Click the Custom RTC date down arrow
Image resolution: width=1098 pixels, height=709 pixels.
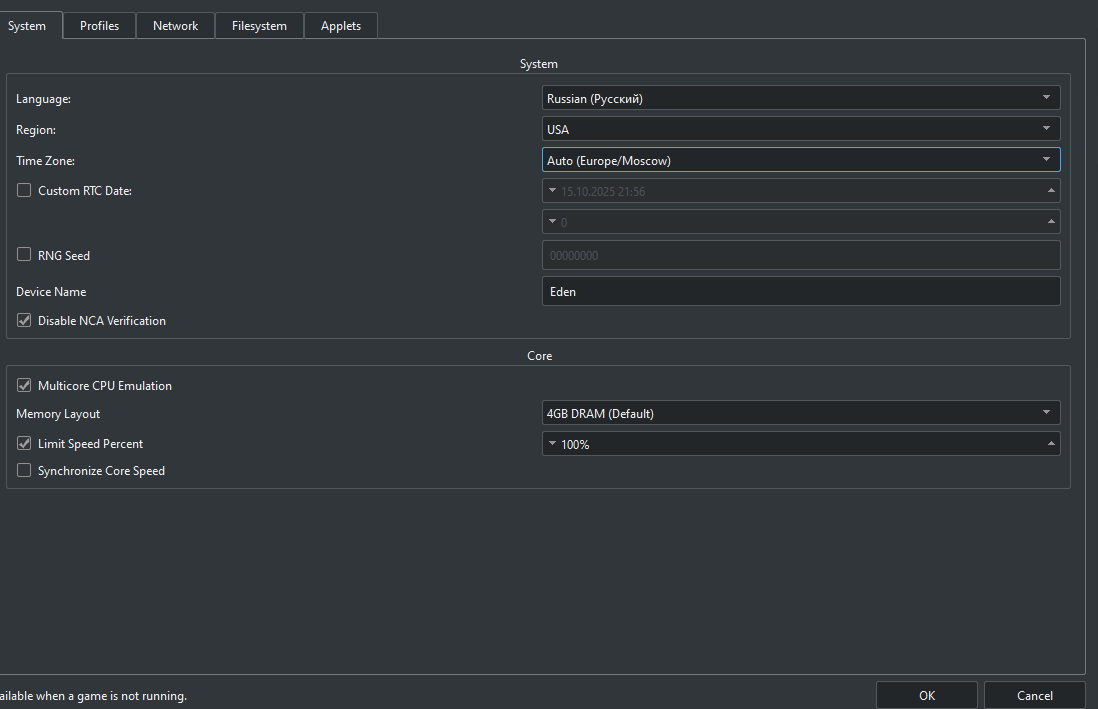[553, 191]
